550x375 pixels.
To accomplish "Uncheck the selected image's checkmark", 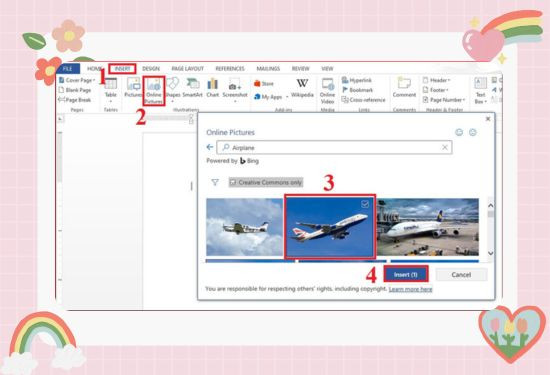I will point(365,204).
